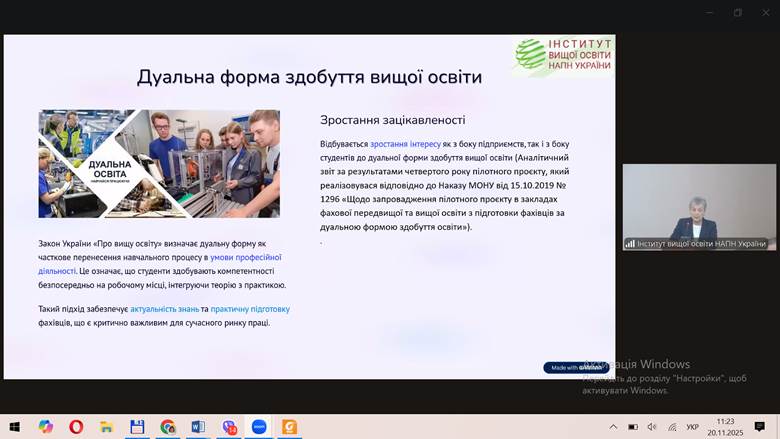Open the Windows Start menu
This screenshot has height=439, width=780.
(15, 427)
